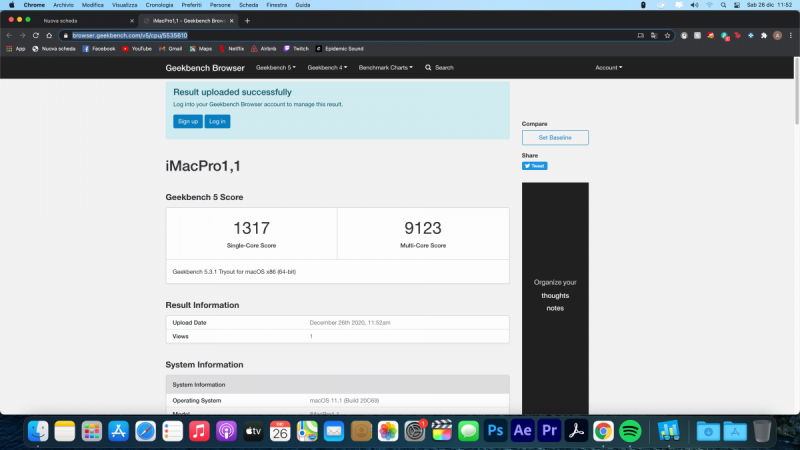The height and width of the screenshot is (450, 800).
Task: Open After Effects from the Dock
Action: (522, 431)
